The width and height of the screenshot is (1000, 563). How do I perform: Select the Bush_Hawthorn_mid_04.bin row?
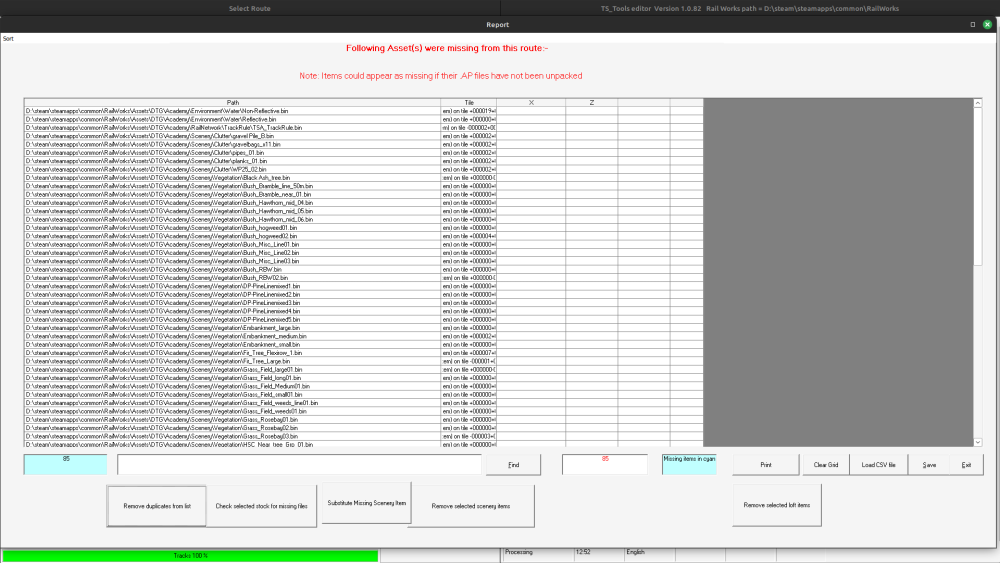pyautogui.click(x=364, y=203)
